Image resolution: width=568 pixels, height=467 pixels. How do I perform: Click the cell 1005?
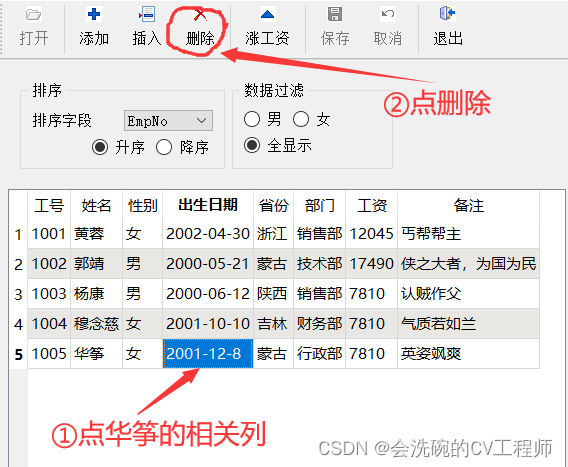(x=49, y=354)
